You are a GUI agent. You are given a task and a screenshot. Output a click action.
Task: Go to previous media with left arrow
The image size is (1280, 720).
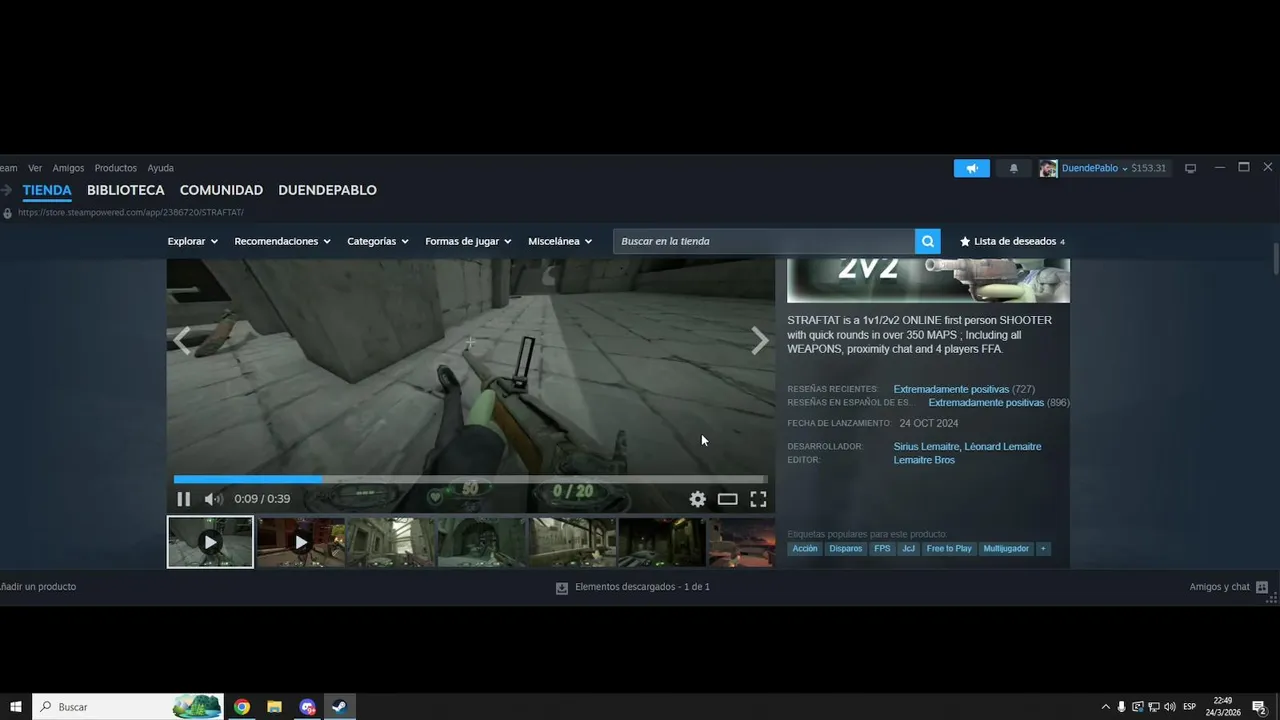[x=182, y=341]
